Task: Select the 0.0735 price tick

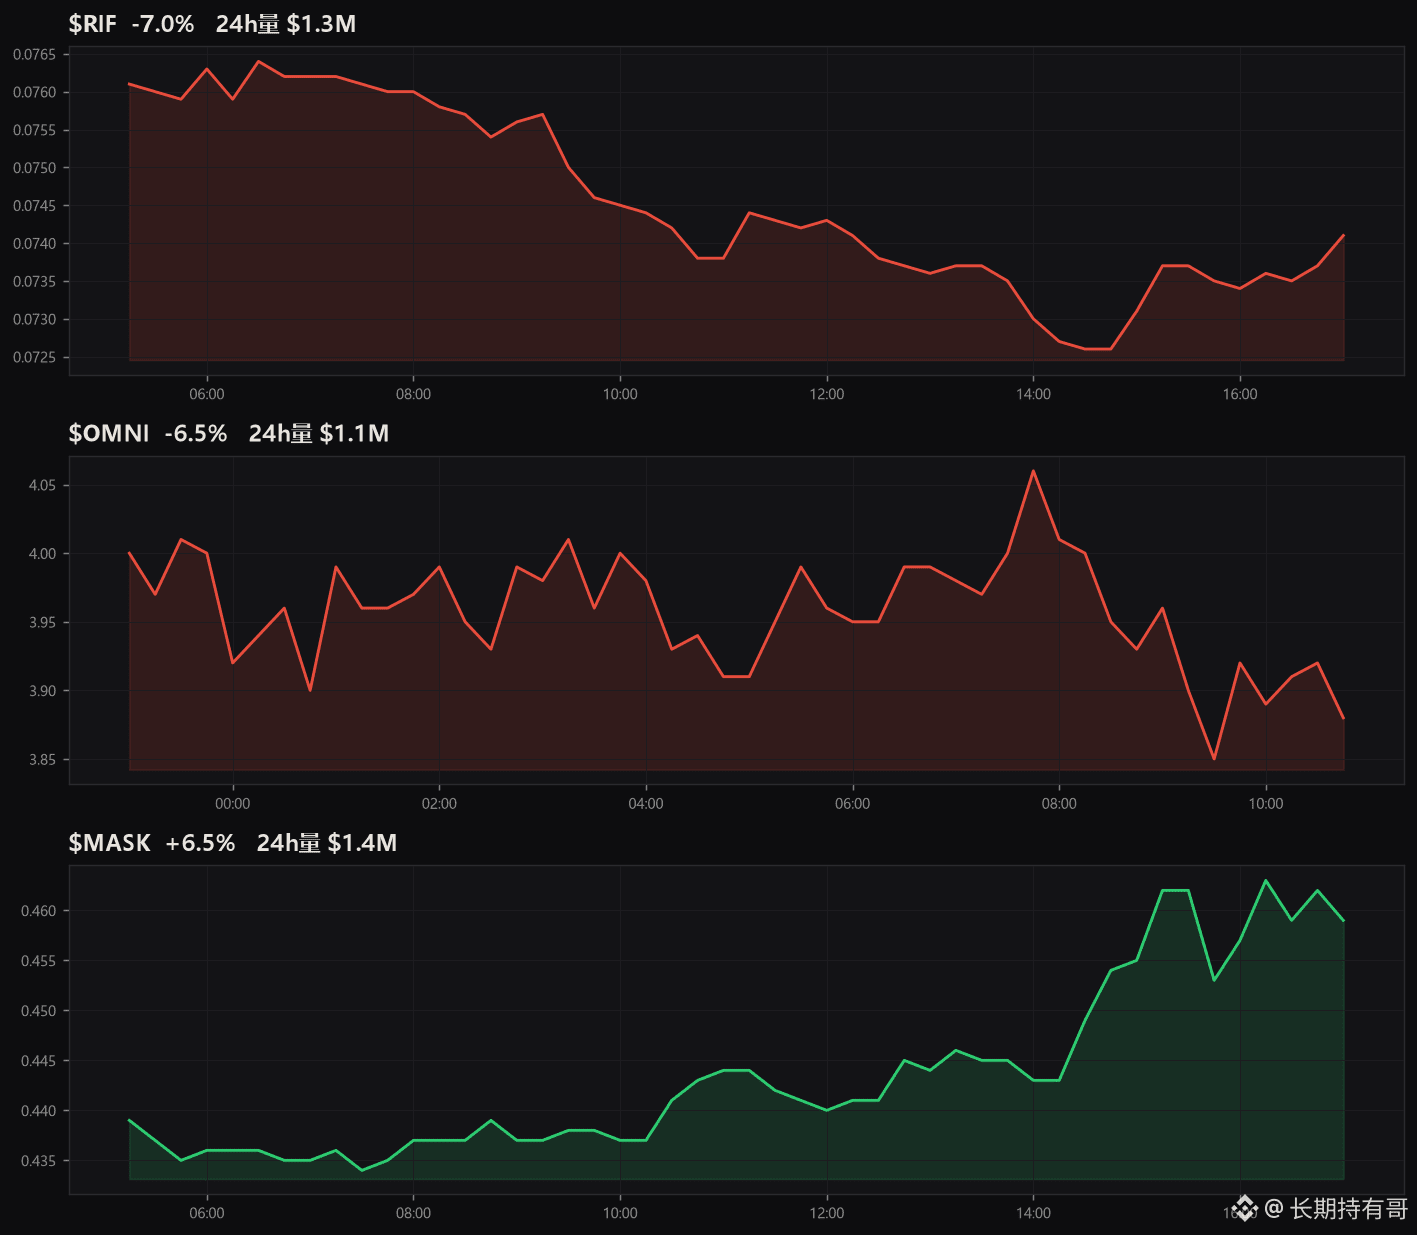Action: [35, 281]
